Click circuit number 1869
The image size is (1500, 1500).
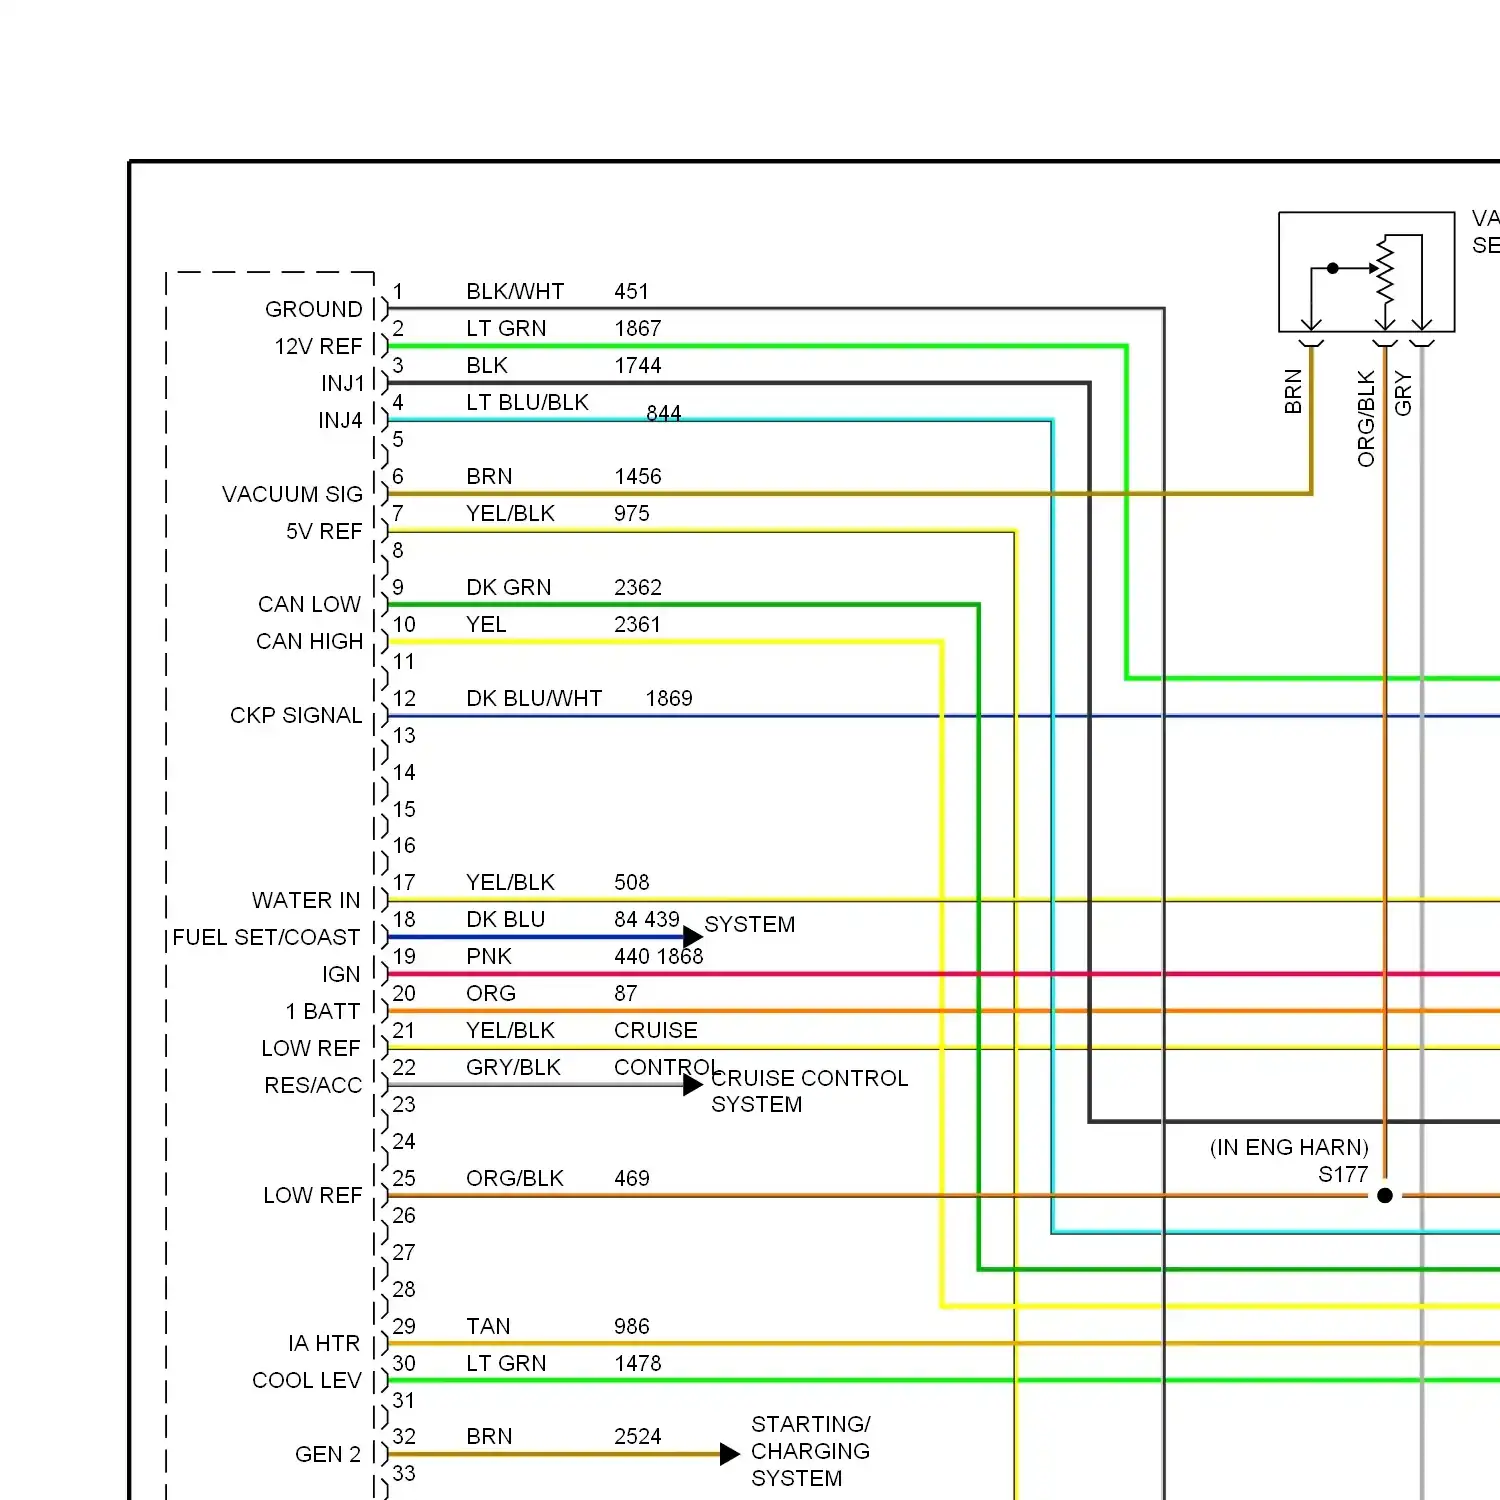coord(669,698)
